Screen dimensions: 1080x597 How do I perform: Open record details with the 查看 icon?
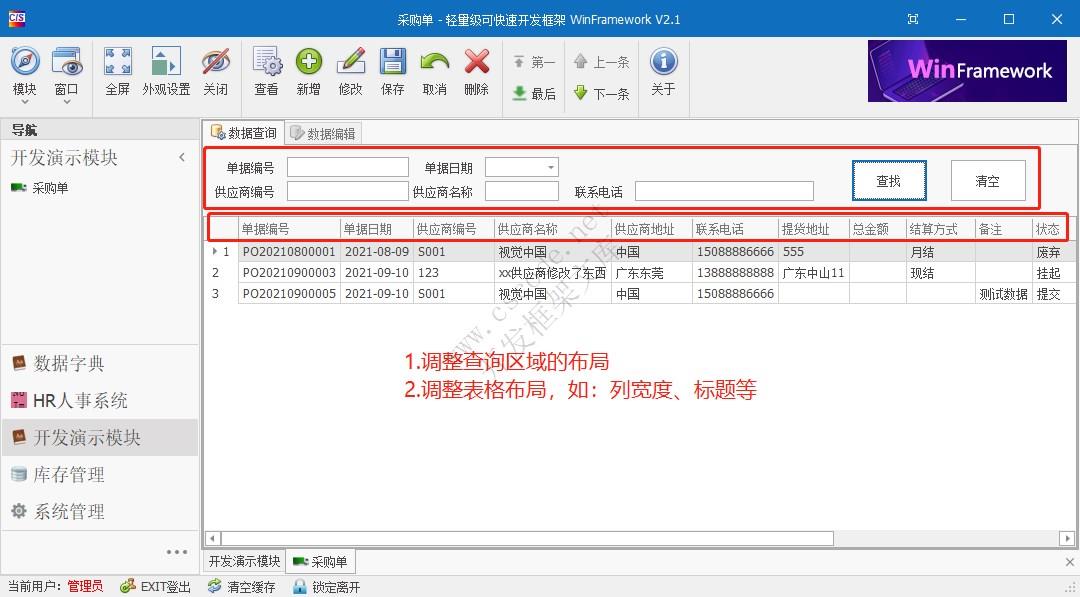[266, 71]
